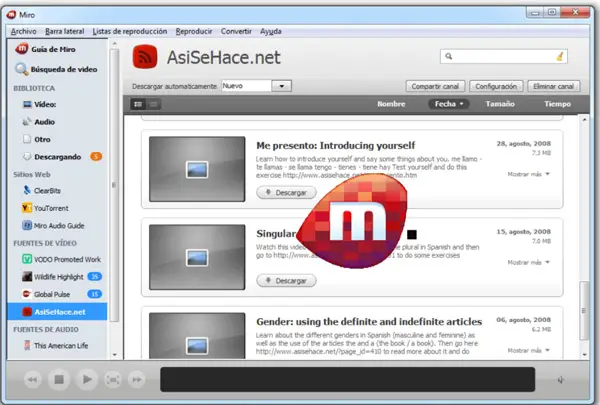Click item list scroll down arrow
Screen dimensions: 600x405
click(584, 354)
